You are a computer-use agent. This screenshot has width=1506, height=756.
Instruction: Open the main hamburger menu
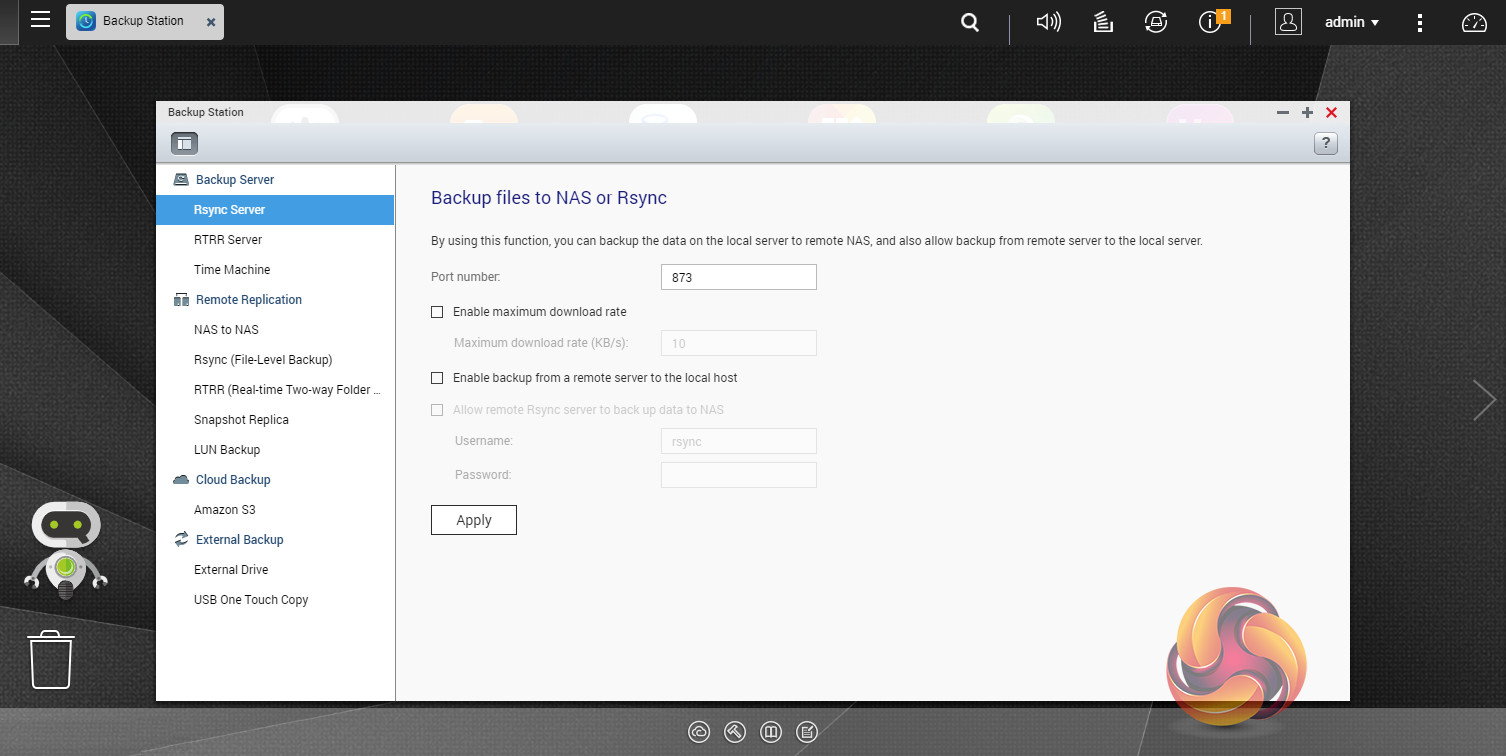(x=40, y=20)
